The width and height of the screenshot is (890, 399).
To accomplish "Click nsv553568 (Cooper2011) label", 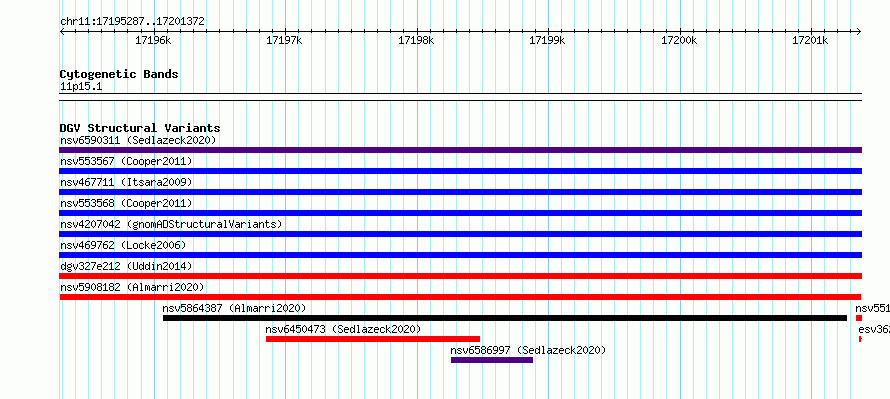I will tap(126, 203).
